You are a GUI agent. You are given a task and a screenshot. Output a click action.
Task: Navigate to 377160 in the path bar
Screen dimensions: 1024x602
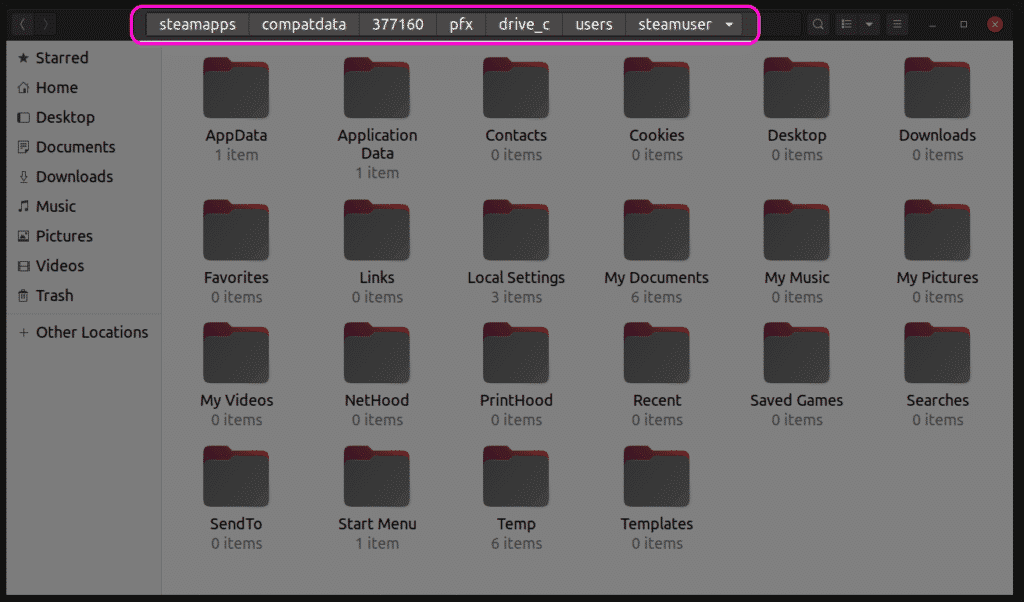pyautogui.click(x=398, y=25)
